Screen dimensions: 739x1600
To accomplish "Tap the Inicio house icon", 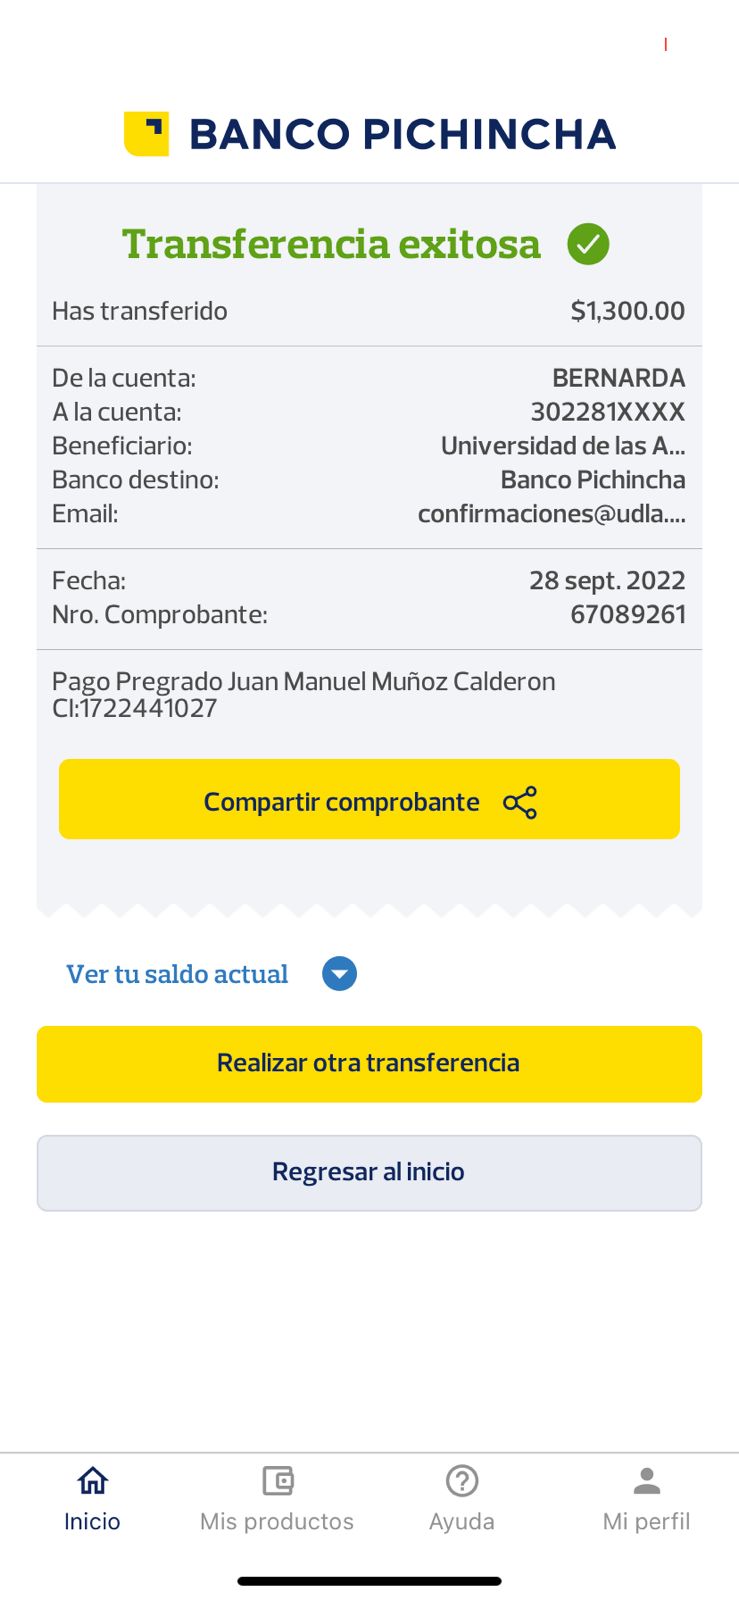I will [x=92, y=1480].
